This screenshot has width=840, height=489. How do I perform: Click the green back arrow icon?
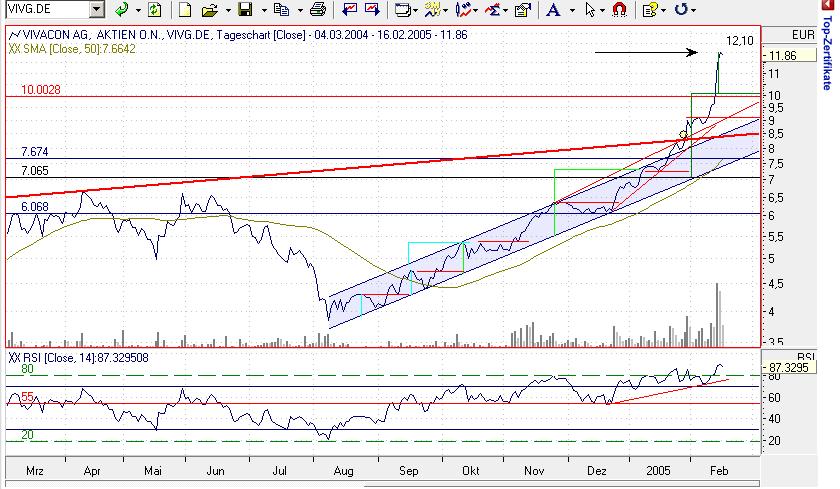[x=122, y=9]
